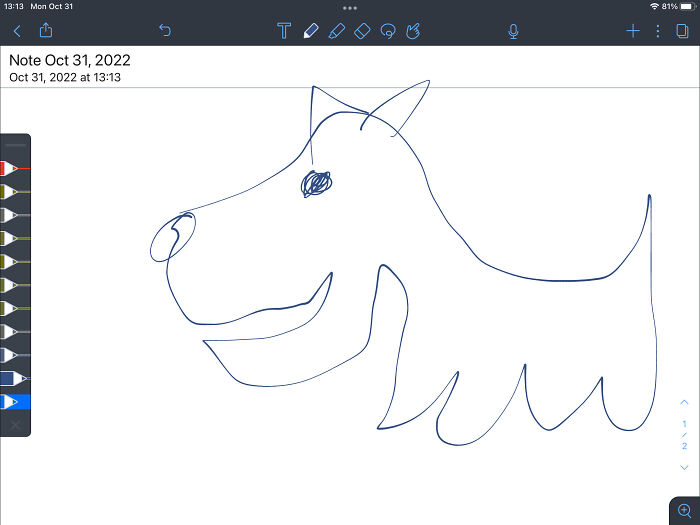Screen dimensions: 700x525
Task: Open the zoom magnifier tool
Action: click(x=684, y=510)
